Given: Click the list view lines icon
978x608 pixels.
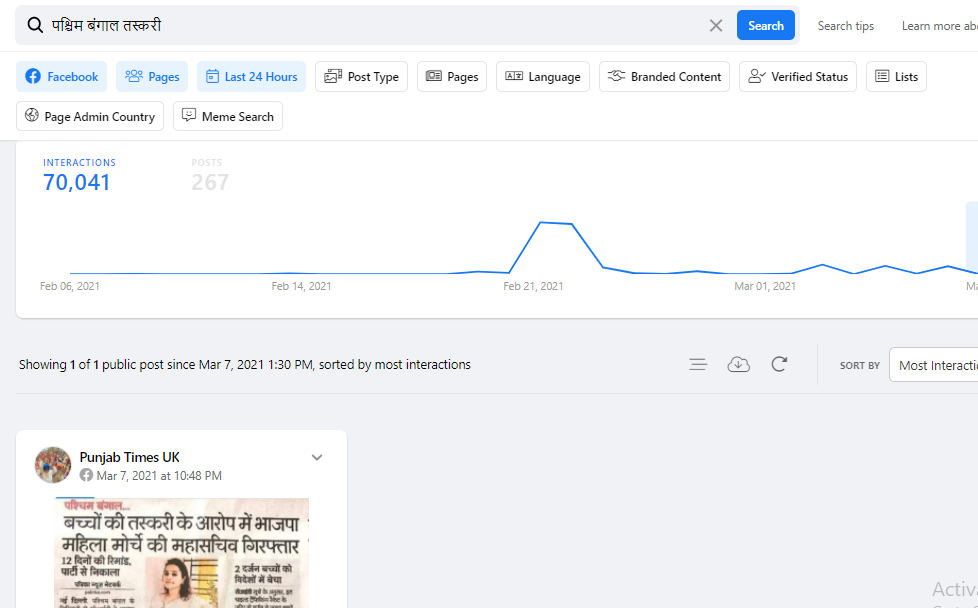Looking at the screenshot, I should (698, 365).
